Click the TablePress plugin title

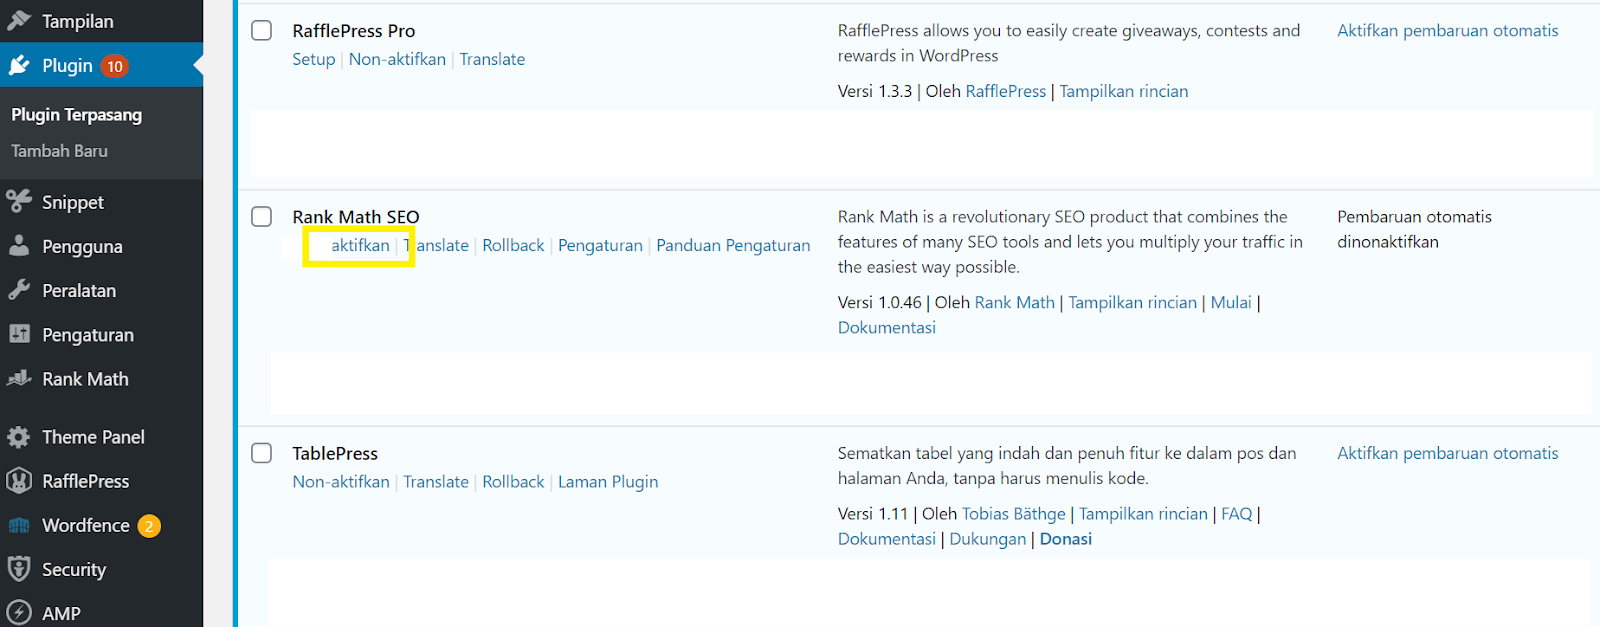click(x=335, y=453)
